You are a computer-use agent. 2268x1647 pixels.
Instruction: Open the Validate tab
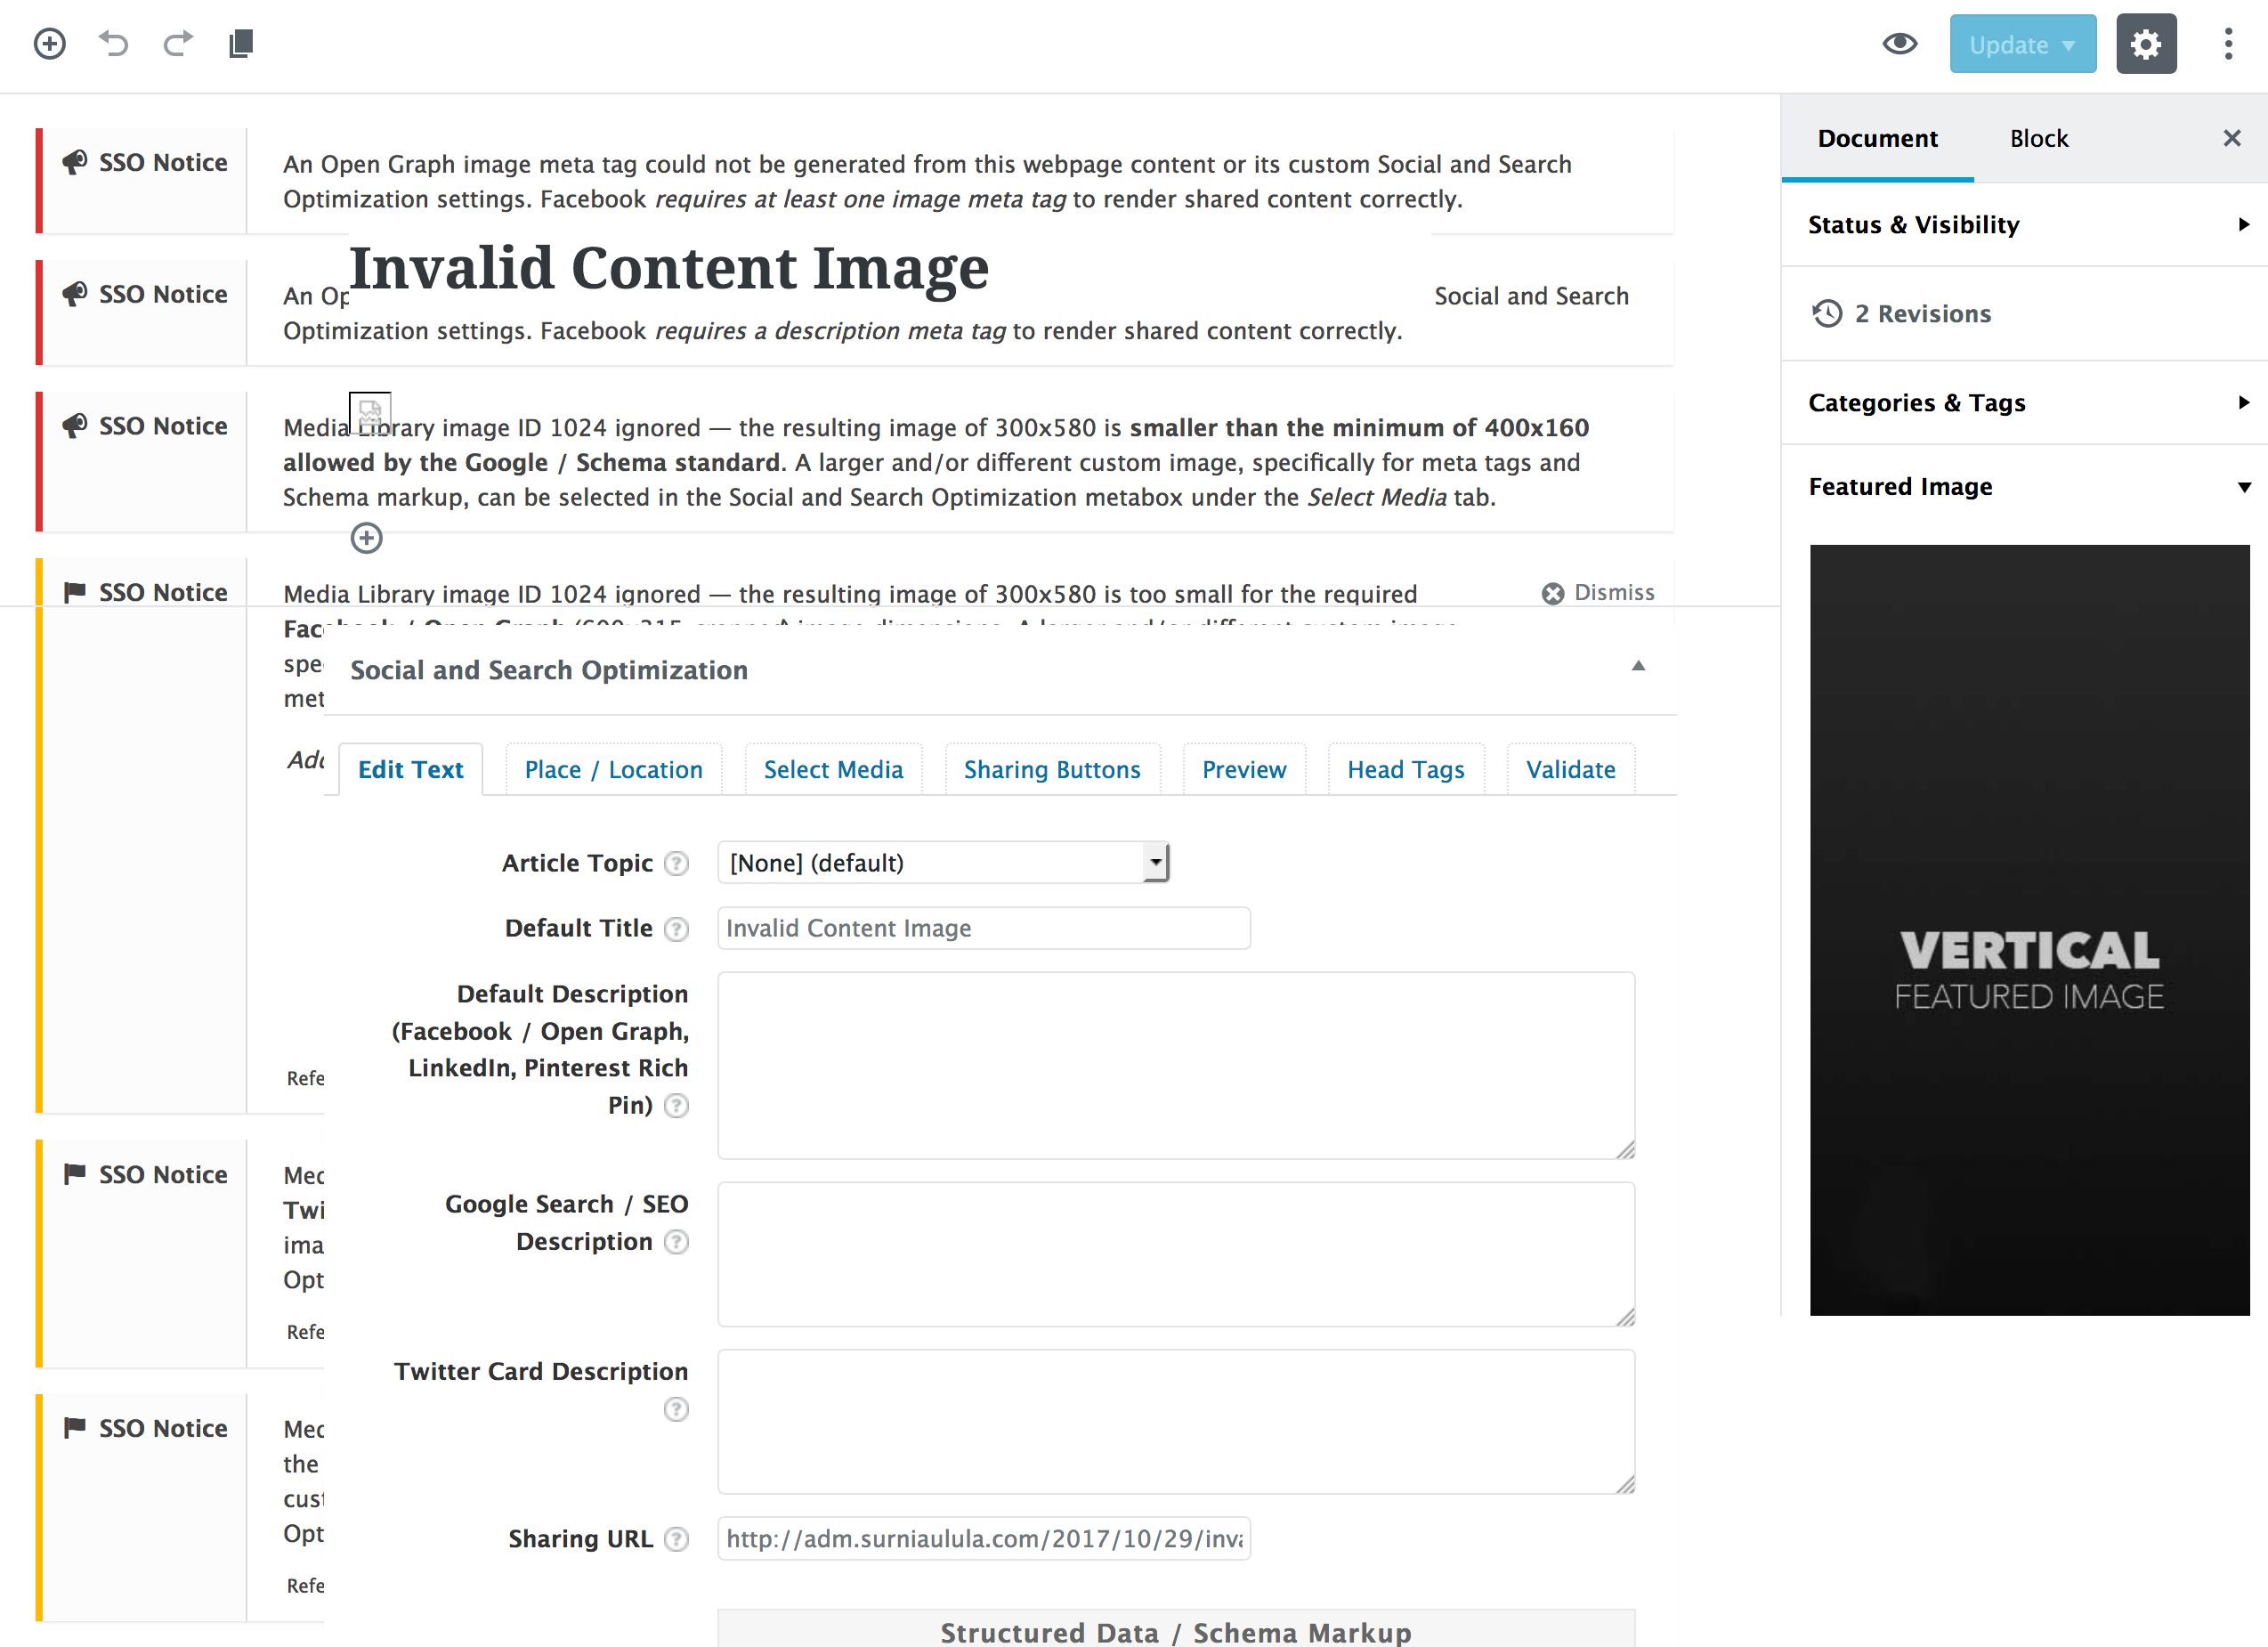(x=1570, y=769)
